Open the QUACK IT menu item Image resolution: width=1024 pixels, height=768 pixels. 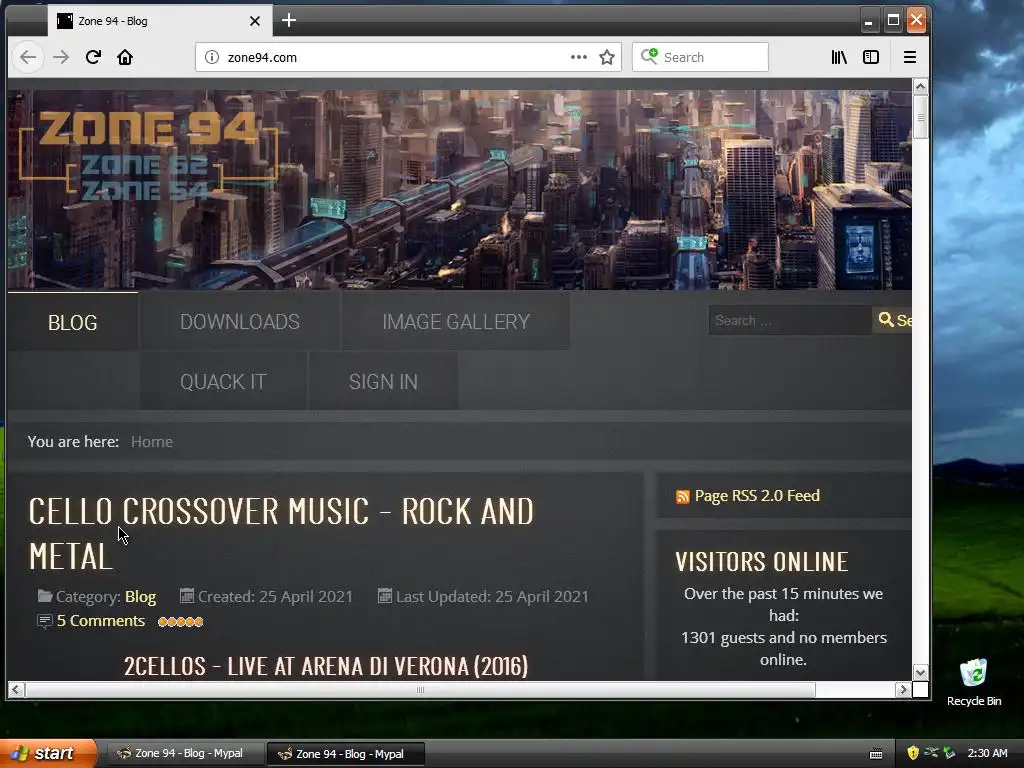(x=223, y=381)
